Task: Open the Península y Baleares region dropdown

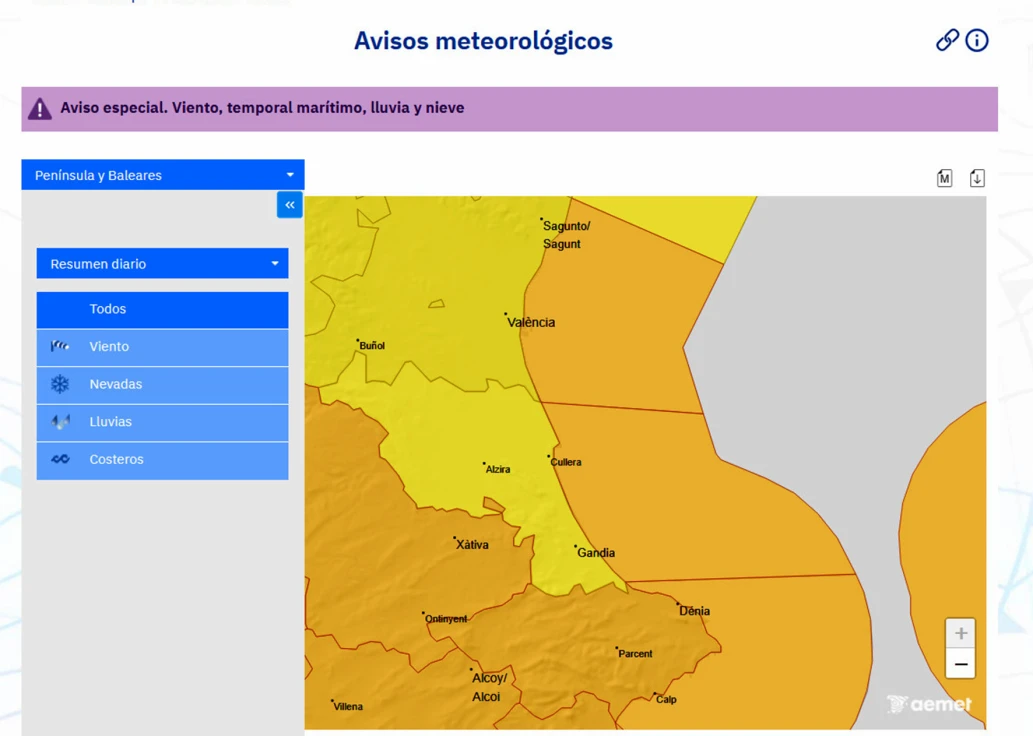Action: [x=162, y=174]
